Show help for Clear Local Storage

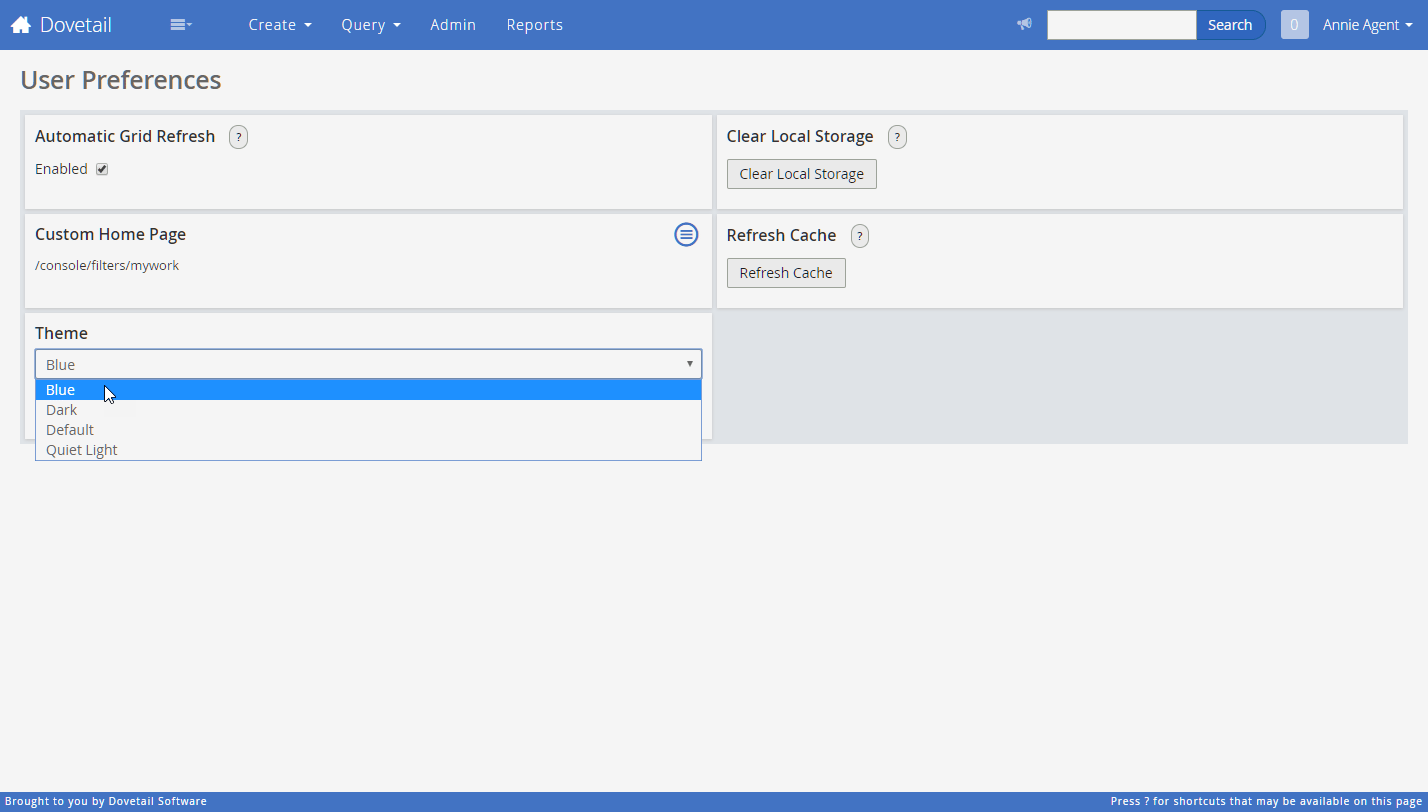897,137
